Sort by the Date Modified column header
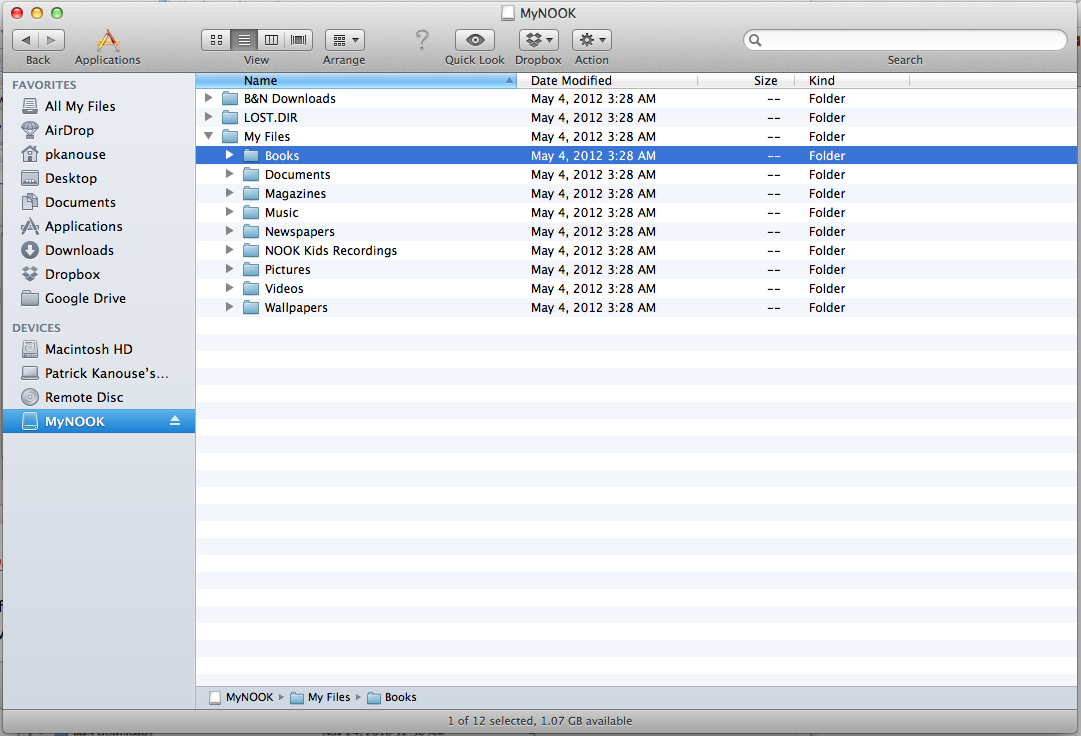This screenshot has height=736, width=1081. click(x=571, y=80)
